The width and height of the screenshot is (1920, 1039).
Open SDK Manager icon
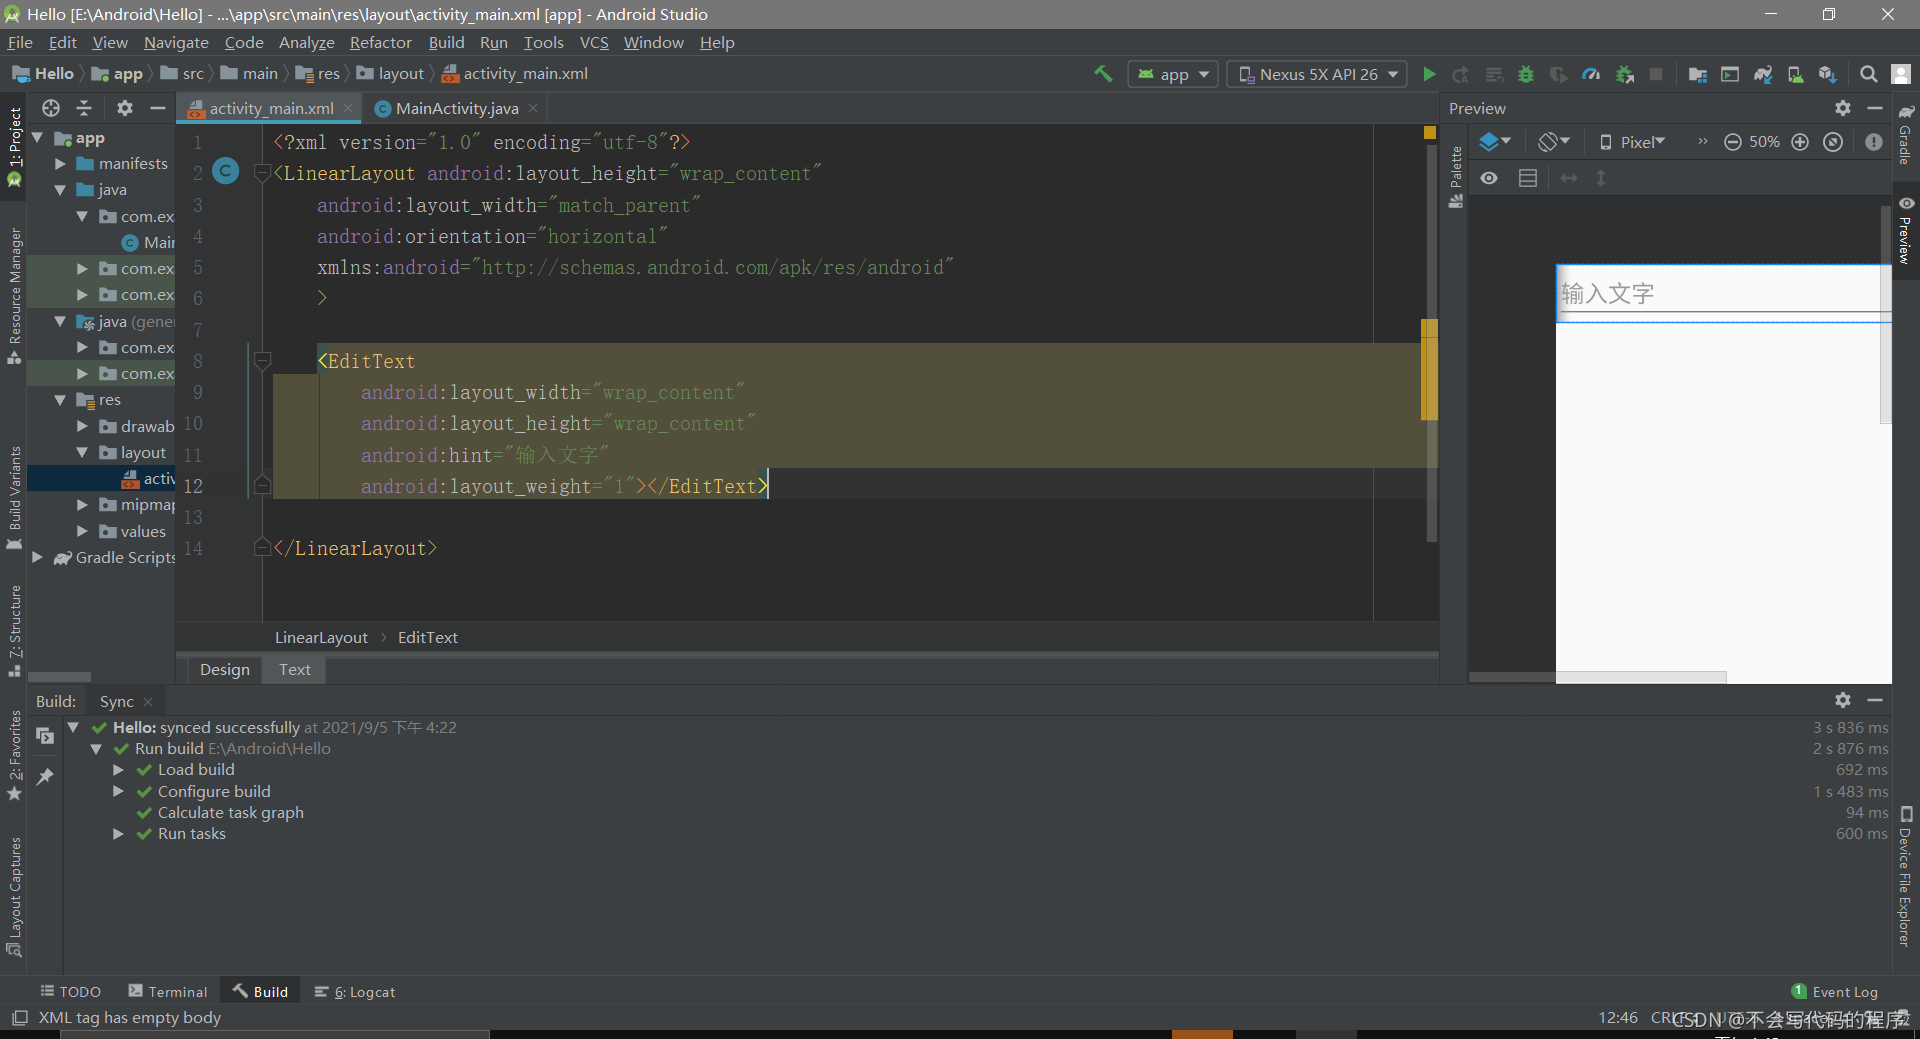click(1828, 74)
